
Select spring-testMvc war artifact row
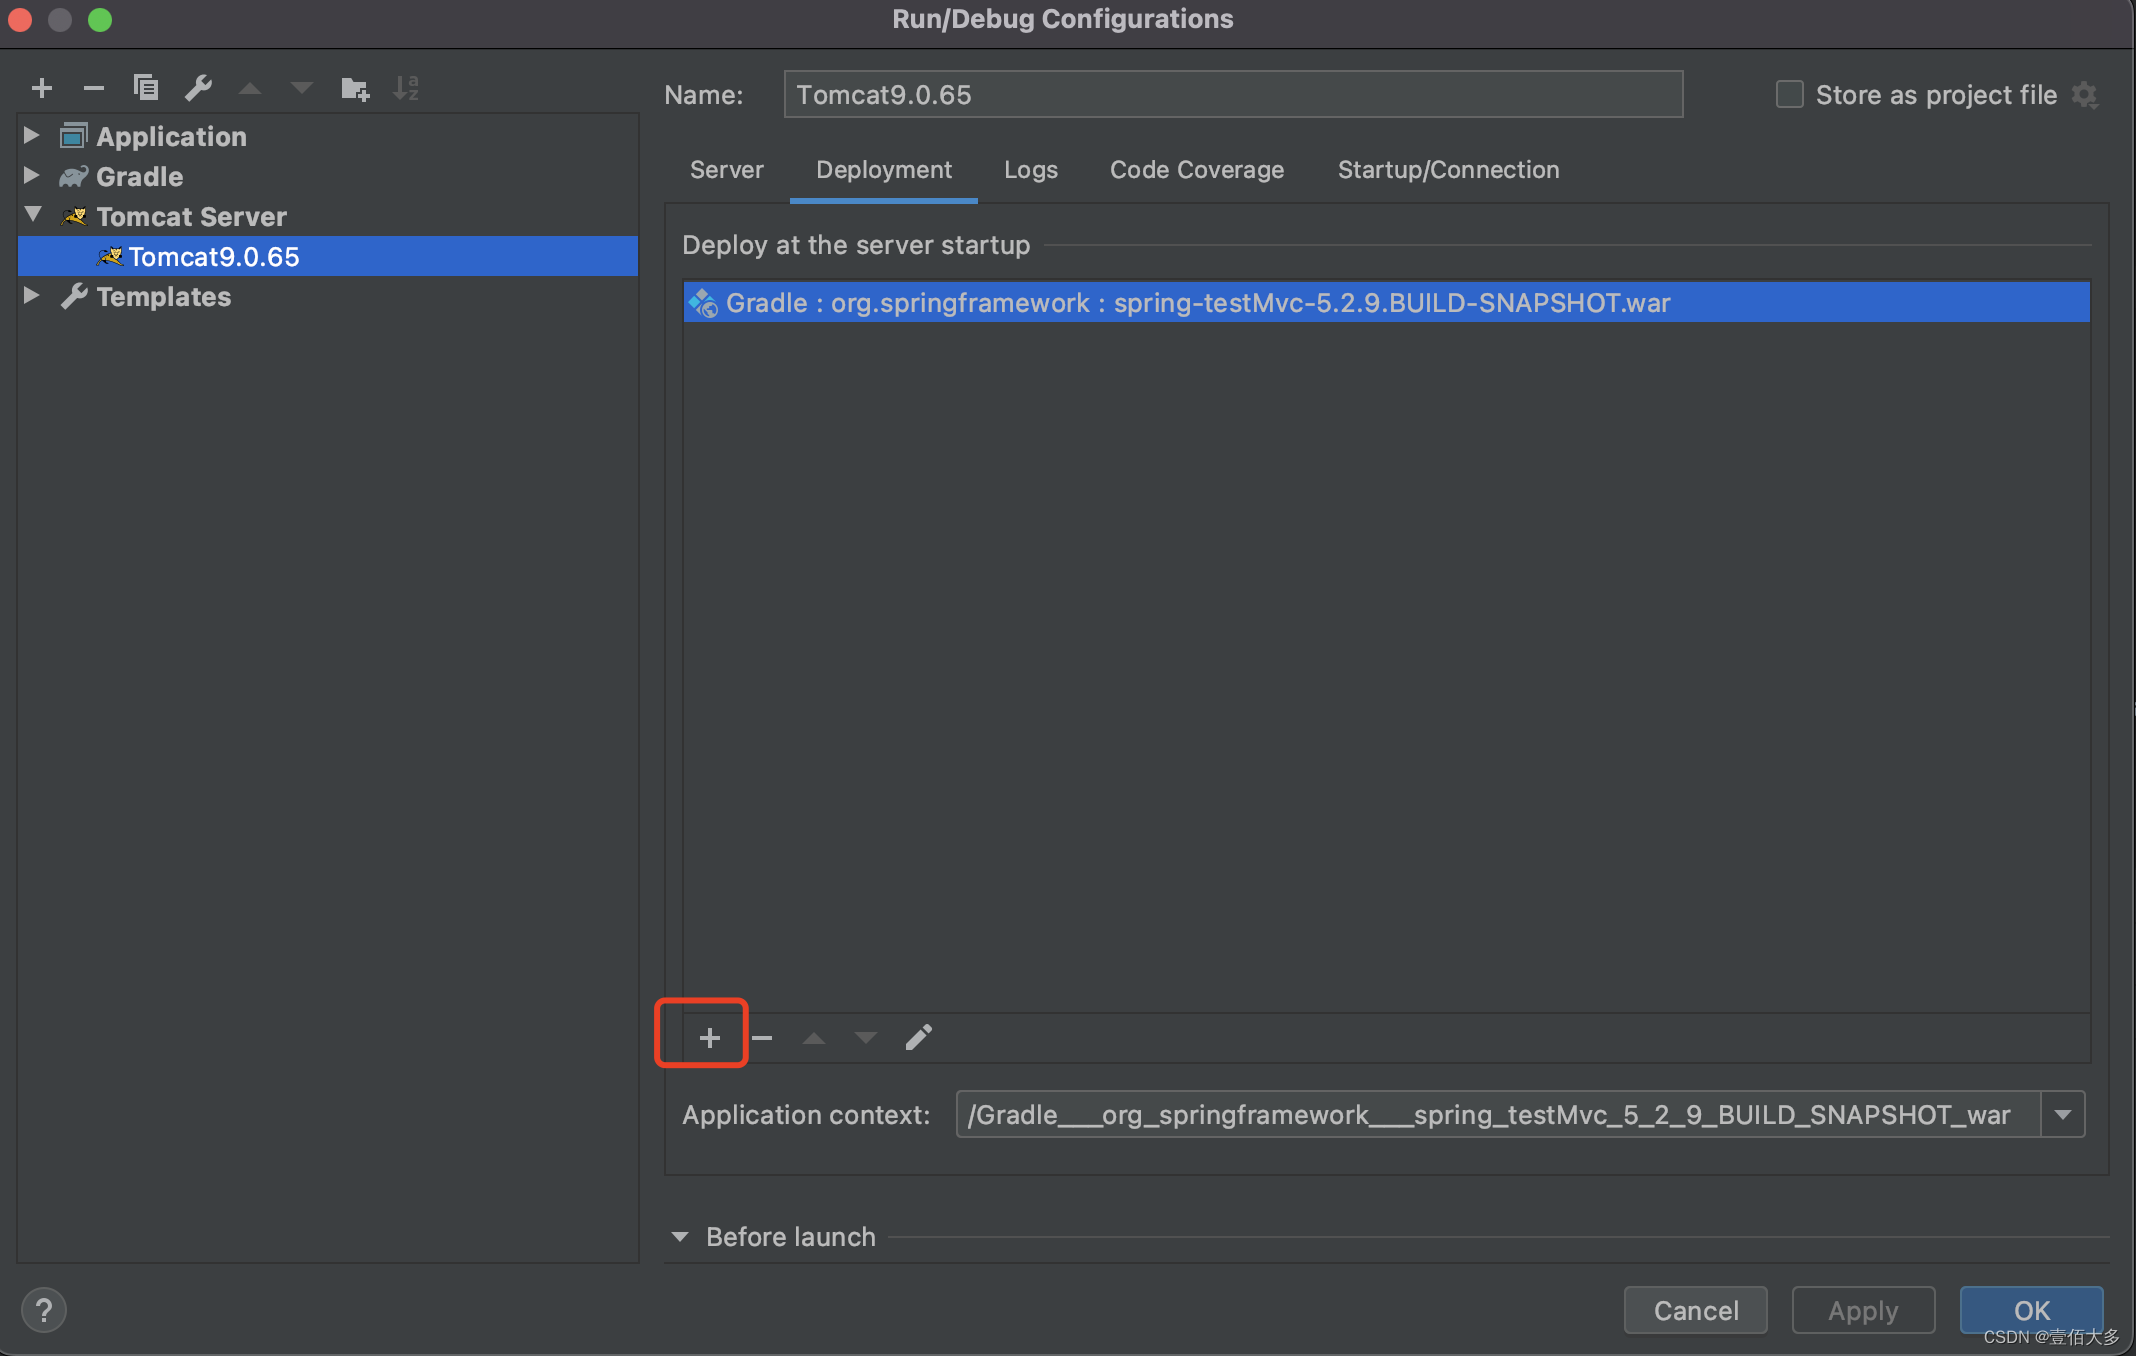[x=1386, y=303]
